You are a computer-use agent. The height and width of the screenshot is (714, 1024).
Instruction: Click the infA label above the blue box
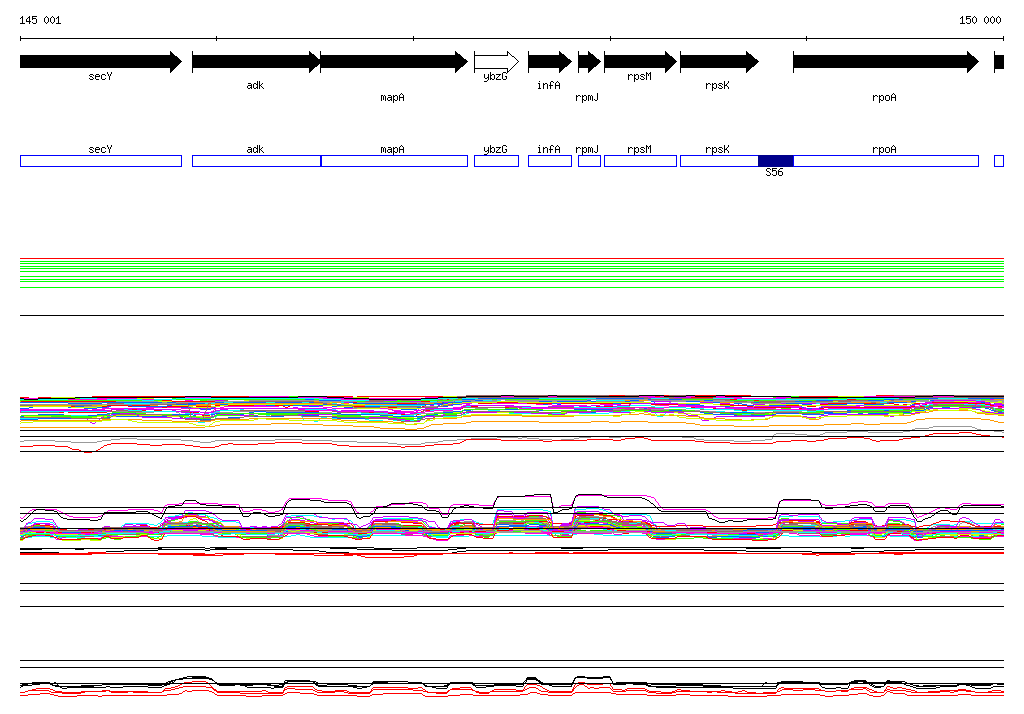[549, 150]
